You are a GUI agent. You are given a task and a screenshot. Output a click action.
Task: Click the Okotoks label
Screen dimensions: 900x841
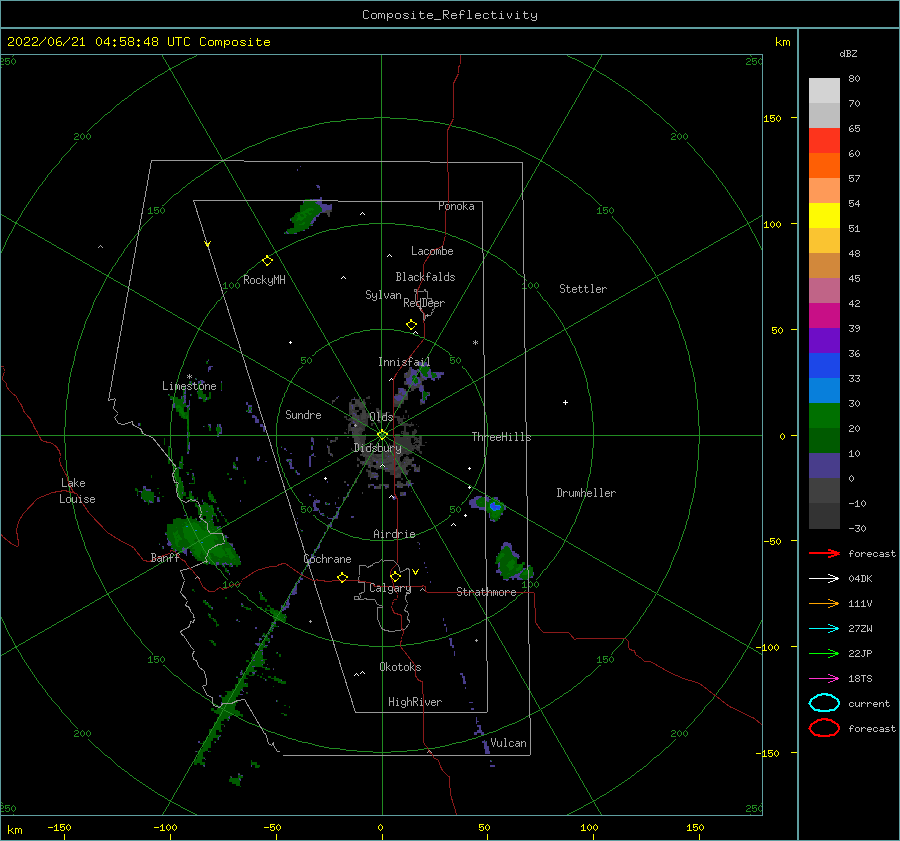coord(400,667)
